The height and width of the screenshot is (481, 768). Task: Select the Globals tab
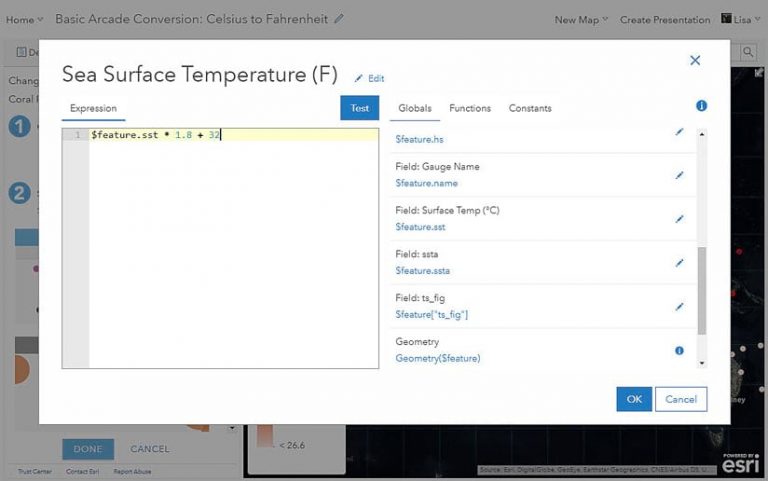pyautogui.click(x=415, y=108)
